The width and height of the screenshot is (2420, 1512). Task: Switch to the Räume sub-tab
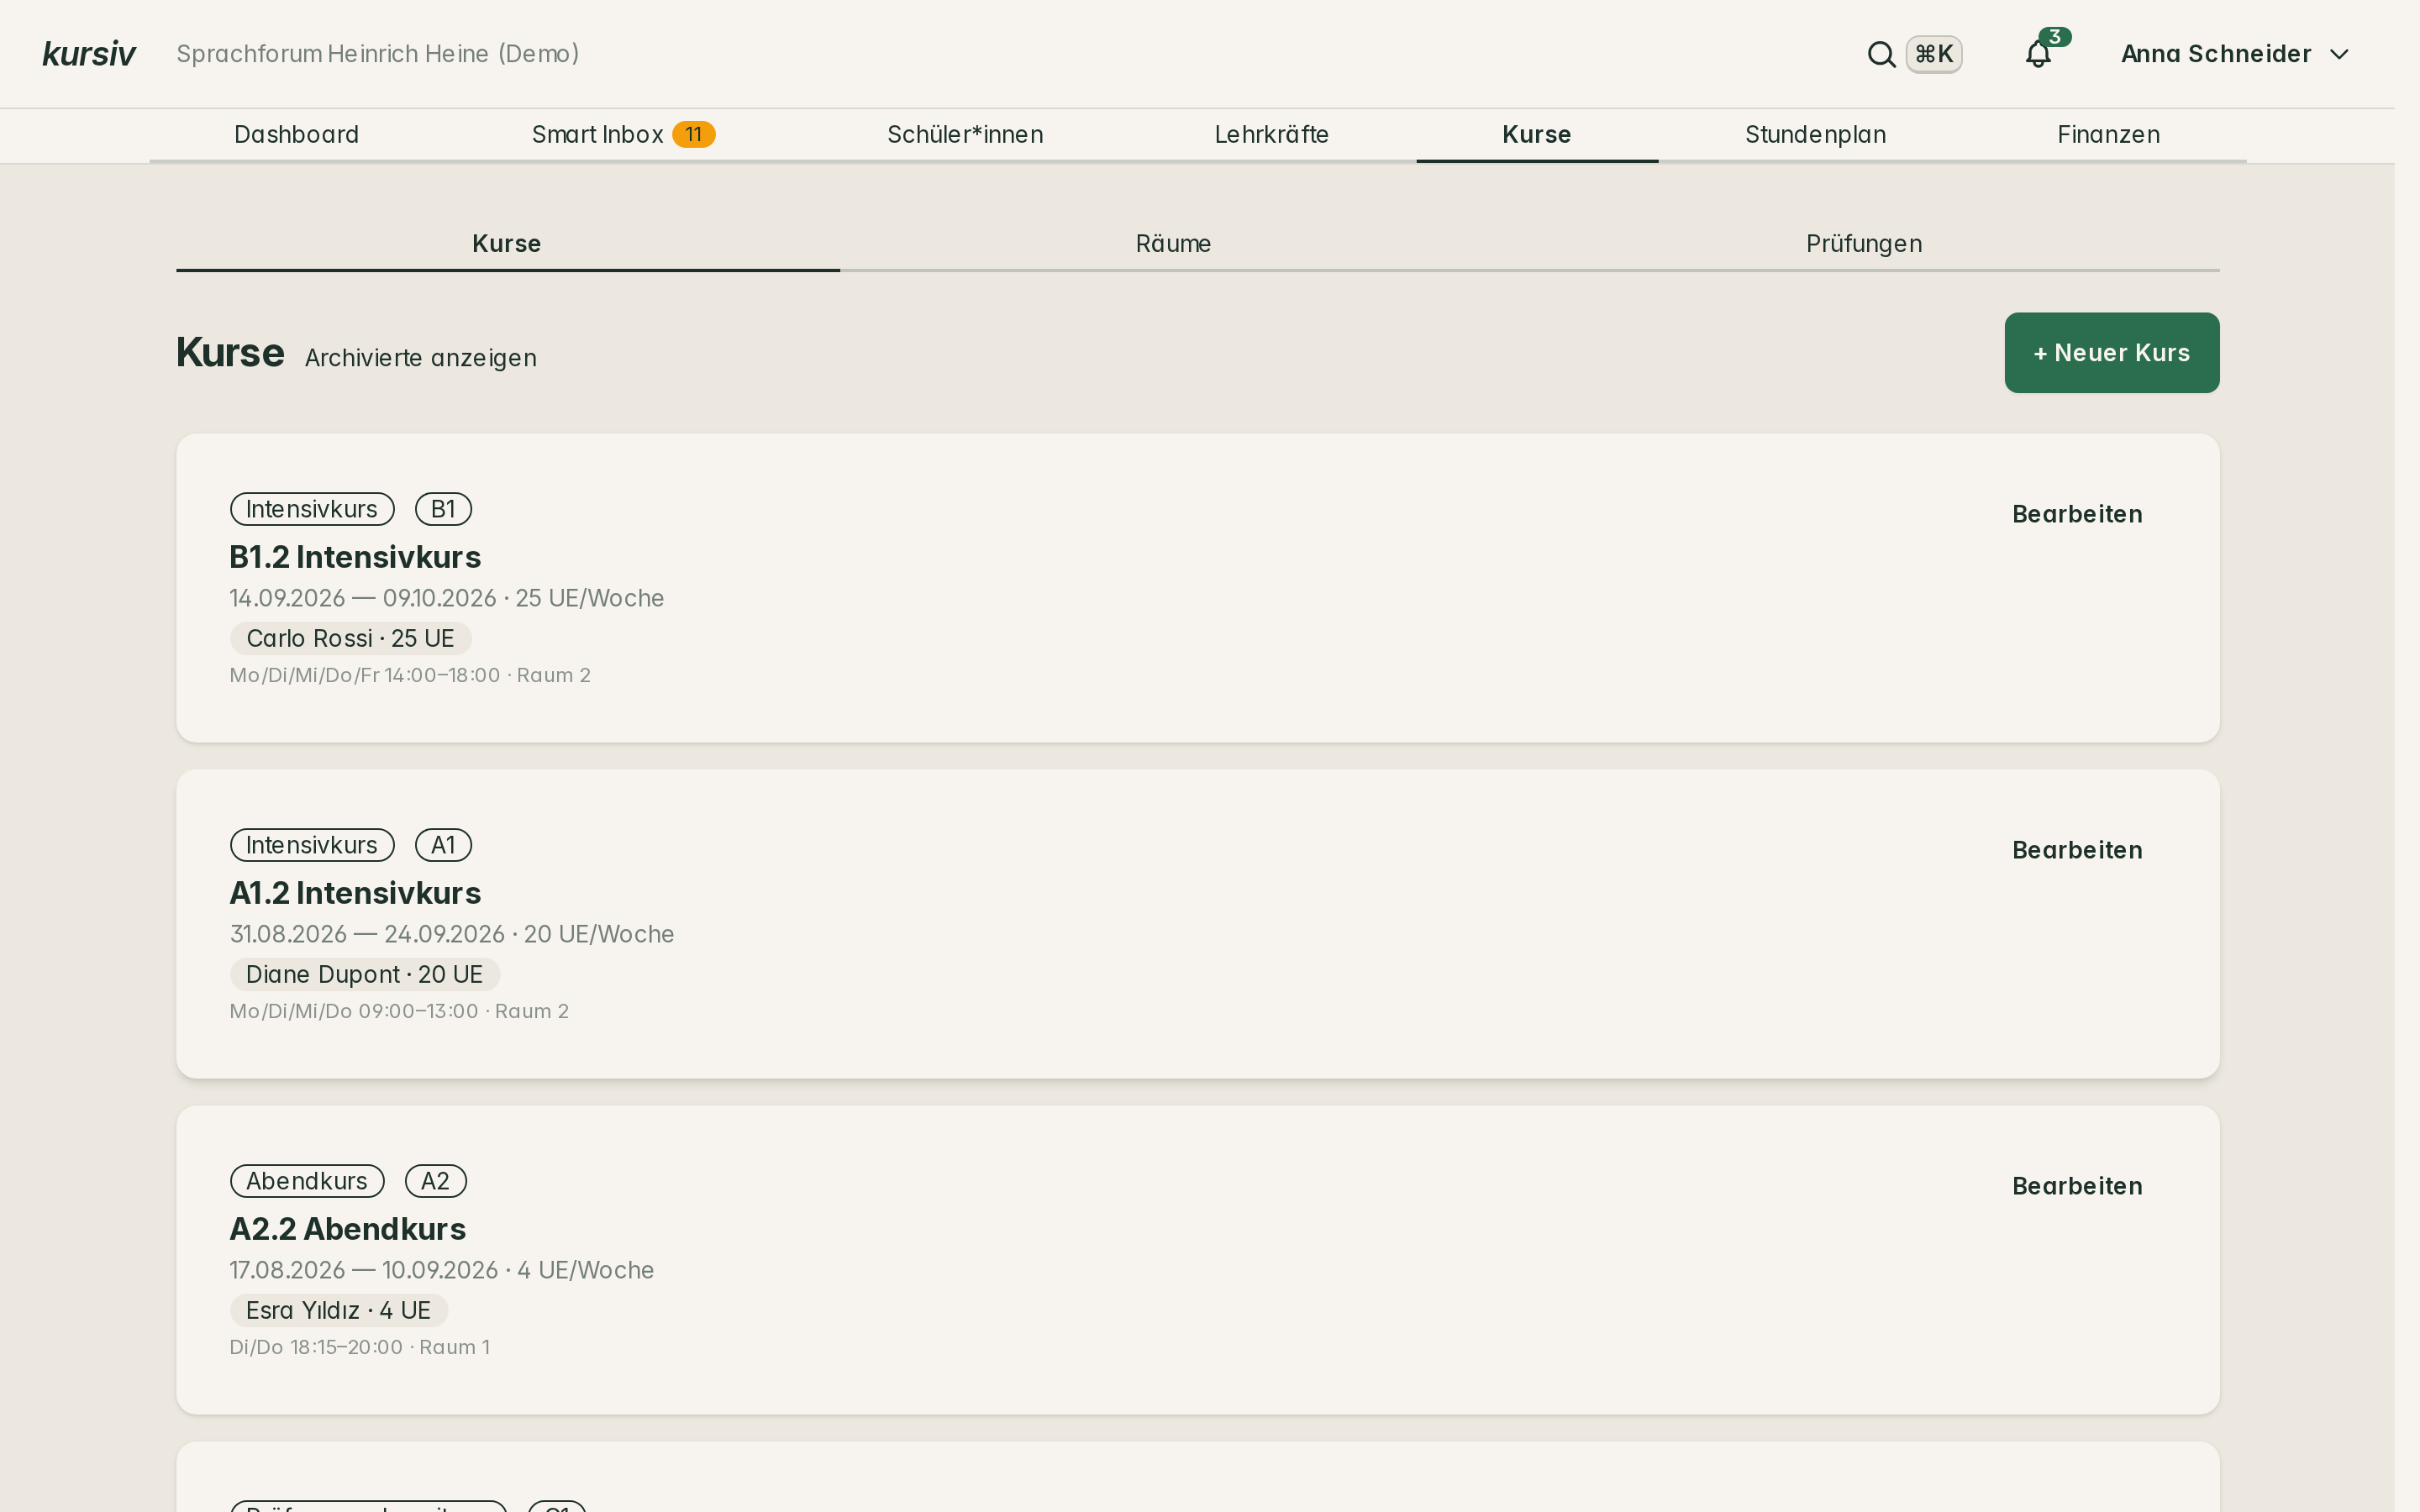point(1173,244)
